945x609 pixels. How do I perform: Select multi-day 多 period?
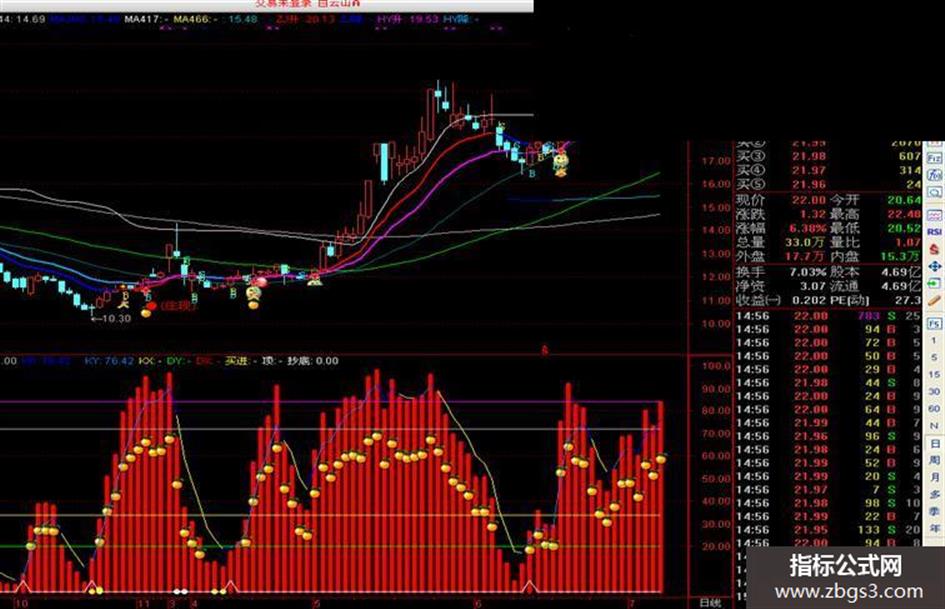pyautogui.click(x=934, y=494)
